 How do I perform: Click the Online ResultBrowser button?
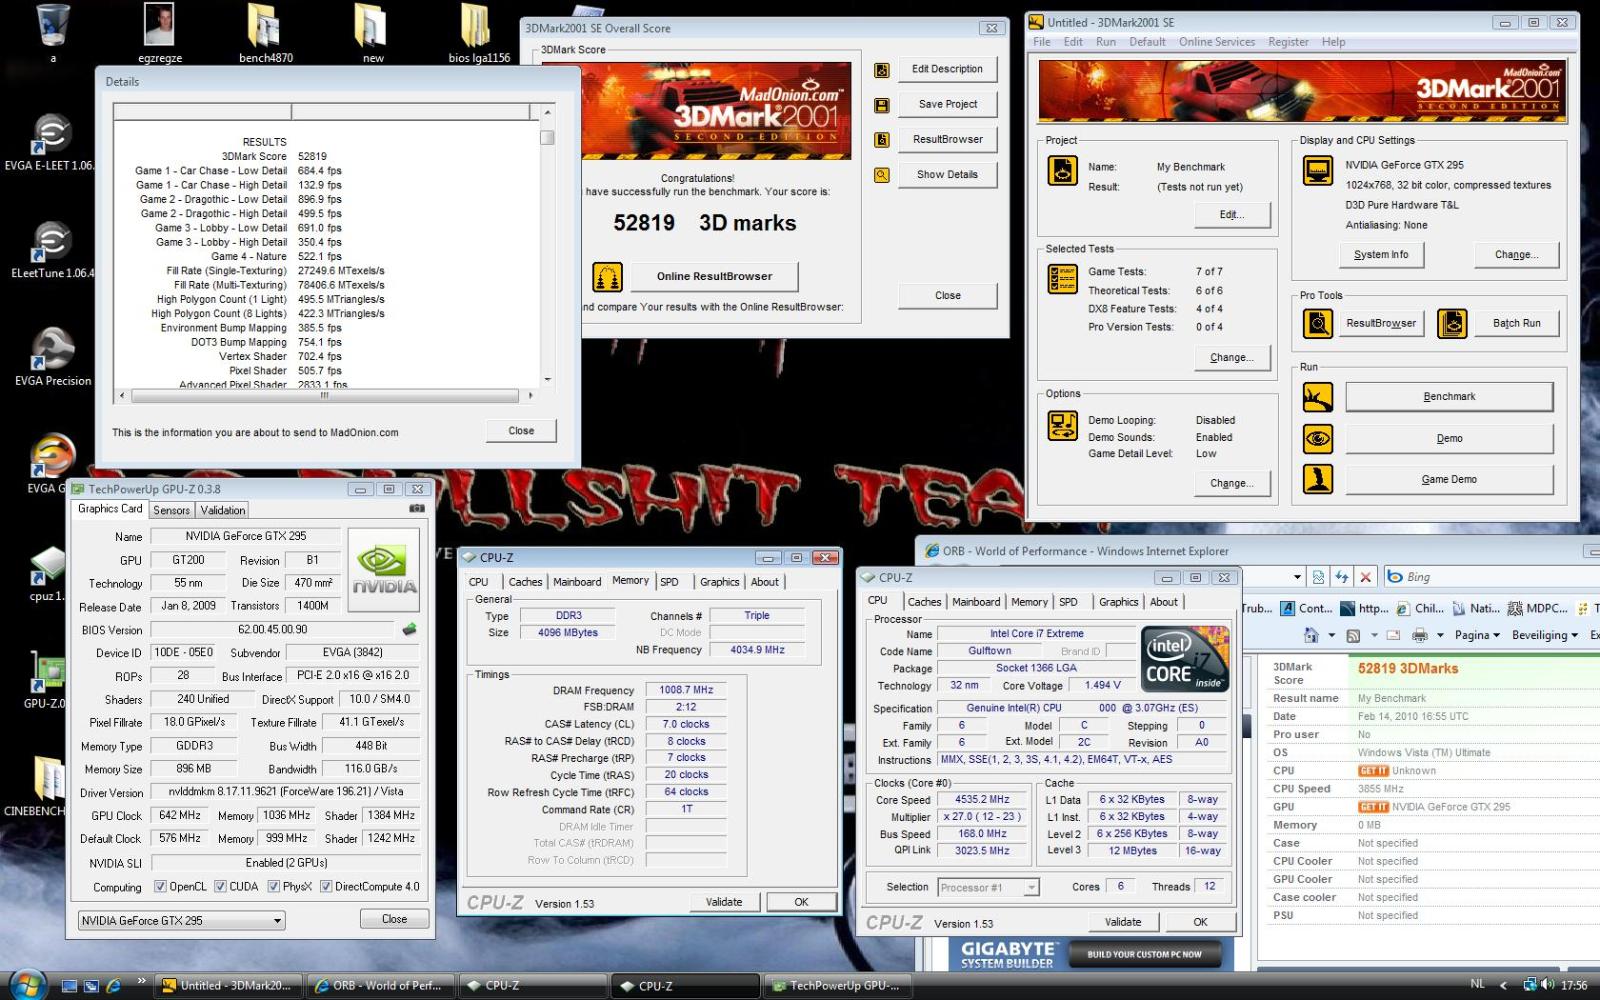(x=714, y=277)
